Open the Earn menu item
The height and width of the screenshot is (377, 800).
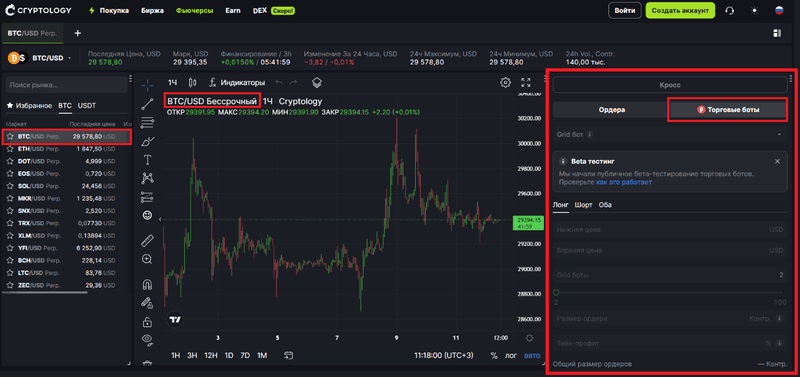(x=233, y=10)
